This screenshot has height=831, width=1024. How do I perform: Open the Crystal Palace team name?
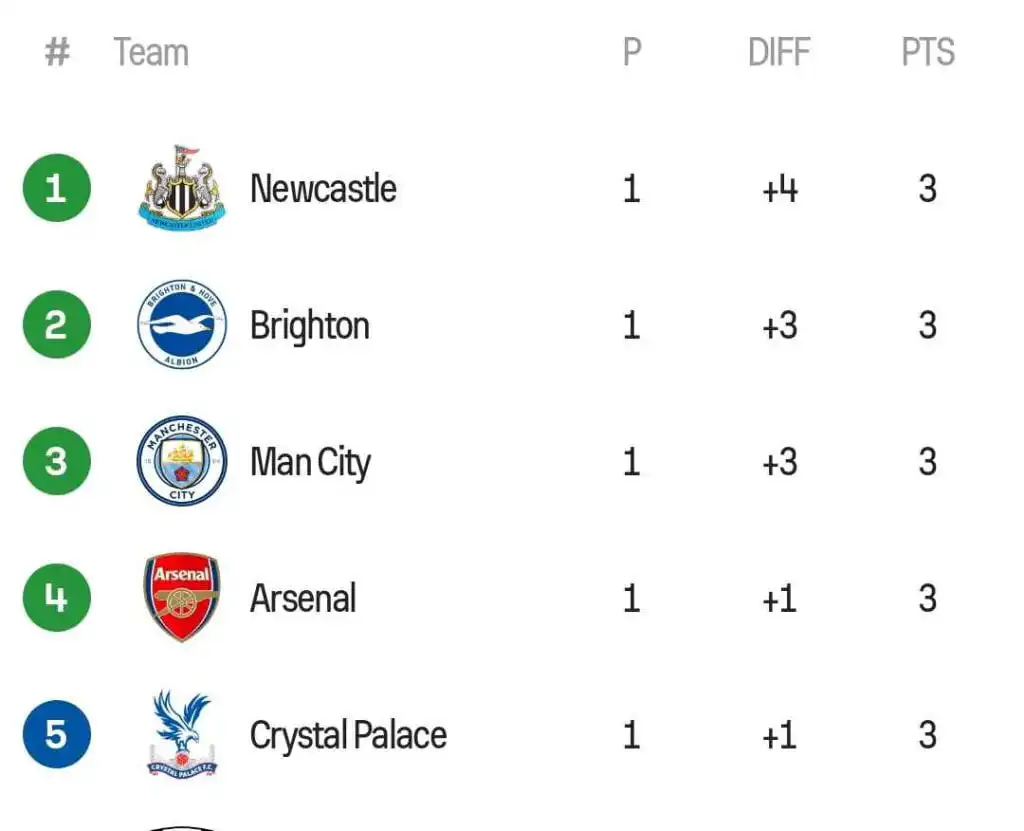[348, 736]
